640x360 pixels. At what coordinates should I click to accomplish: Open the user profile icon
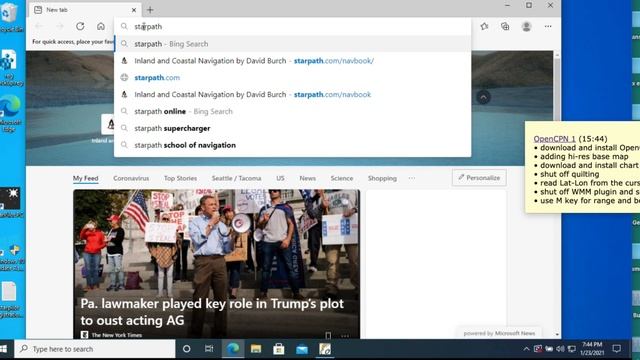[527, 27]
